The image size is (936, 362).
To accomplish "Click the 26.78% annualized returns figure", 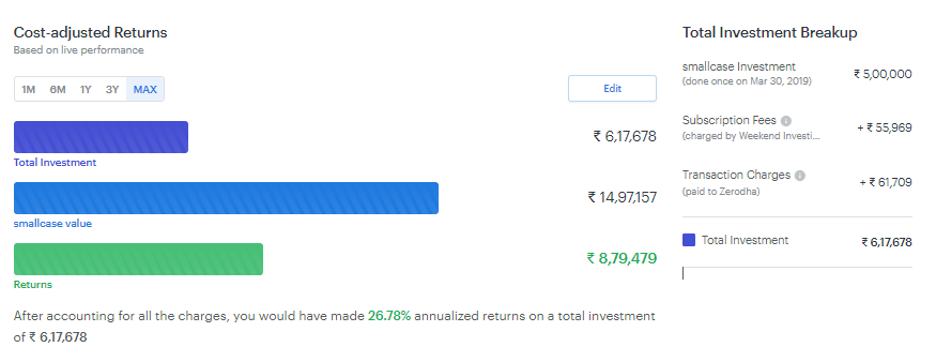I will tap(389, 316).
